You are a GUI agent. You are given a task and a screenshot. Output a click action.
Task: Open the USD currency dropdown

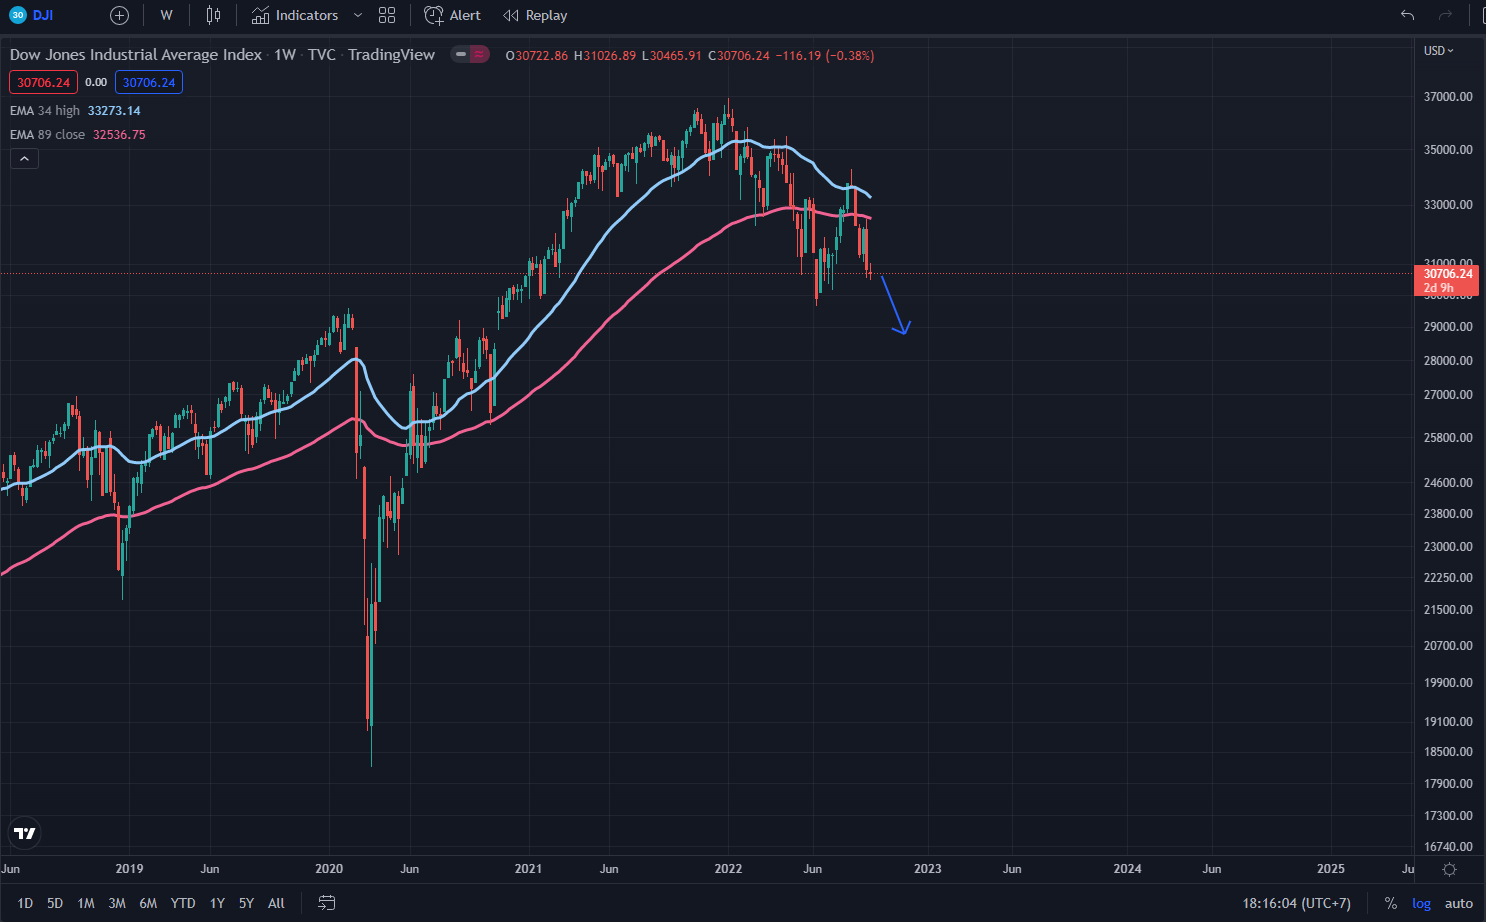pos(1438,50)
